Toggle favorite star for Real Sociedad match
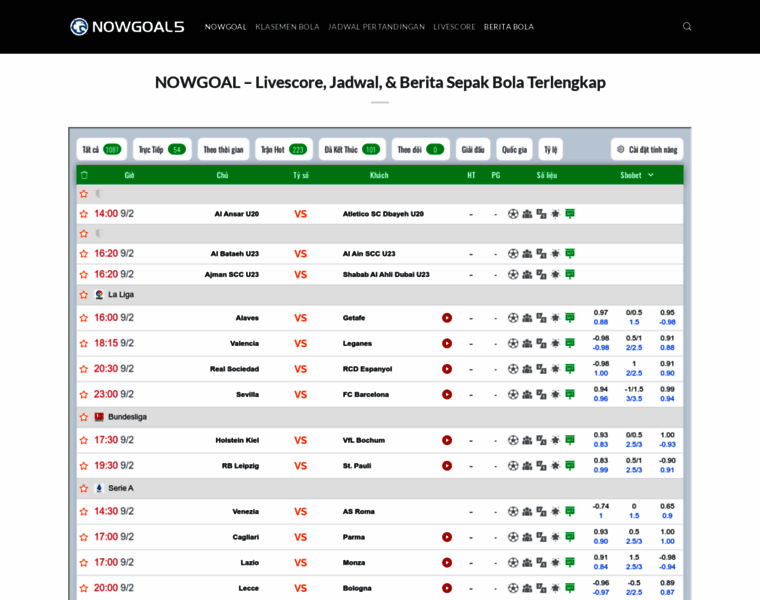Viewport: 760px width, 600px height. (x=84, y=369)
